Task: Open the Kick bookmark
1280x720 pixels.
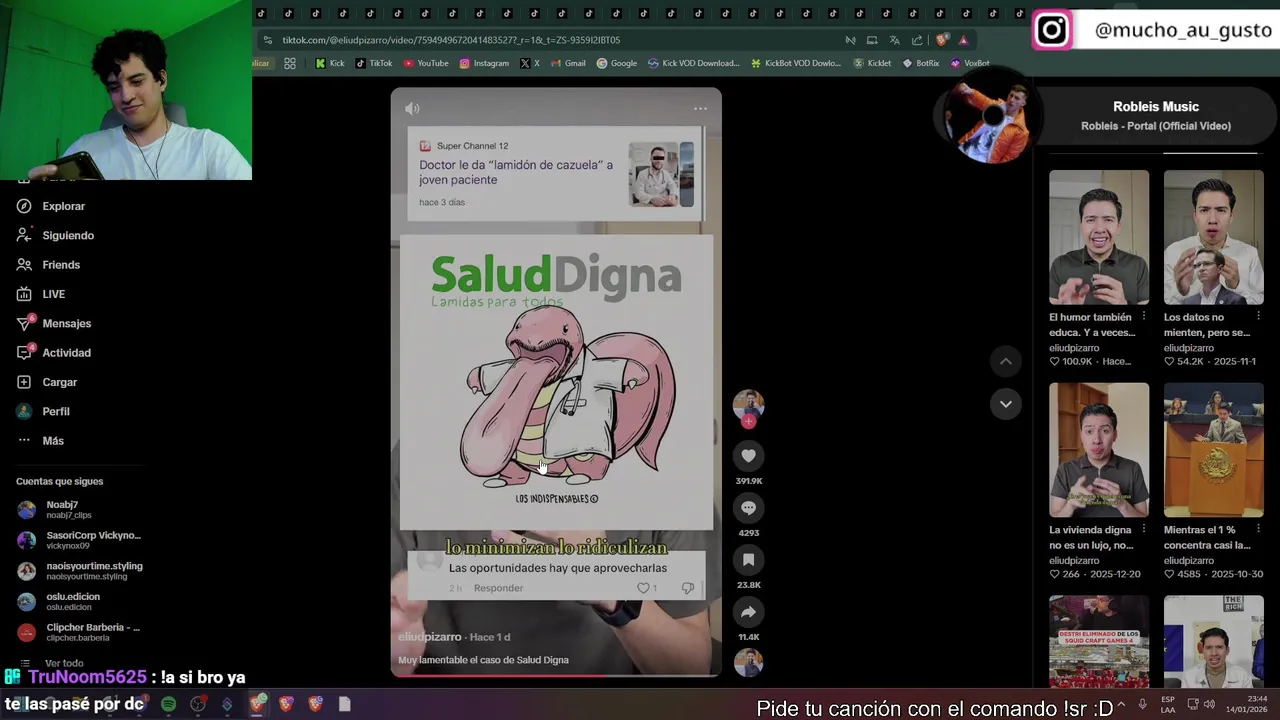Action: [x=330, y=63]
